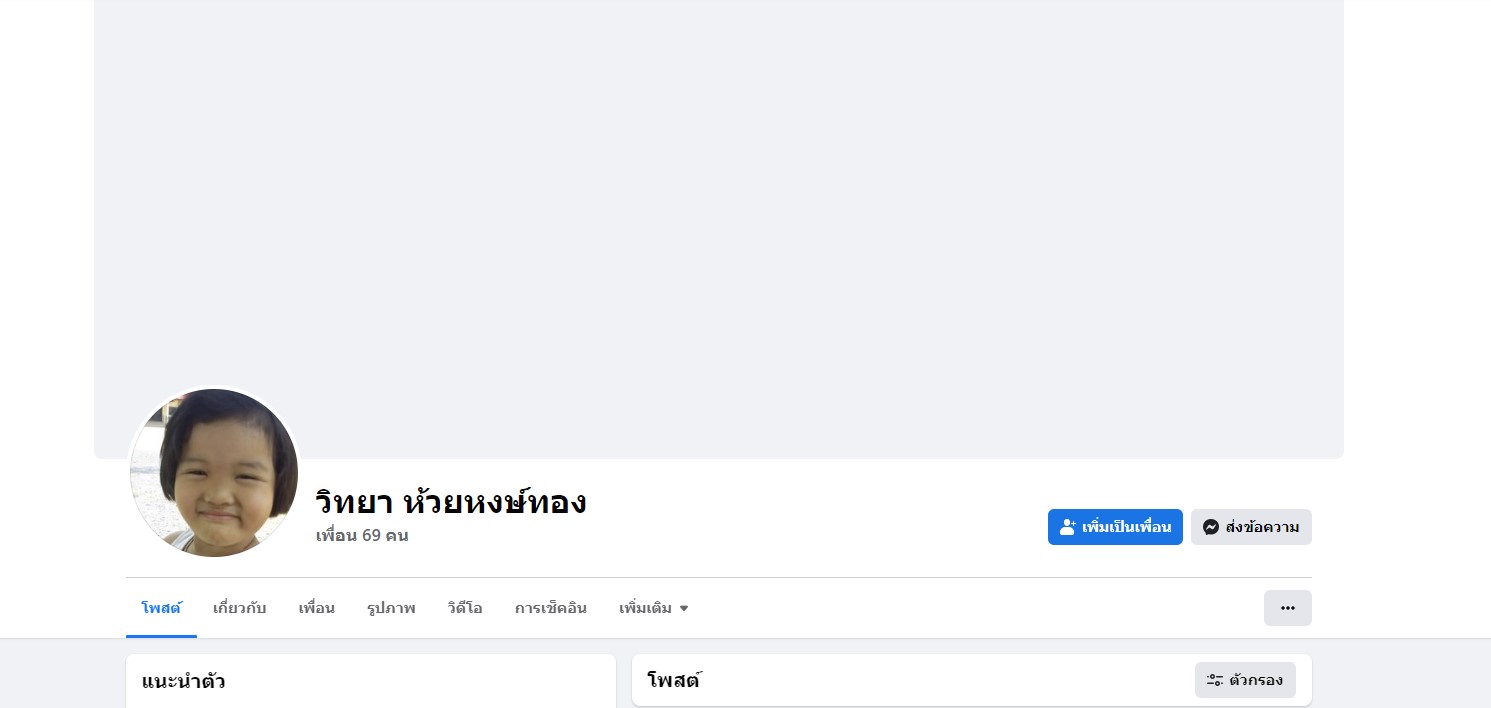The image size is (1491, 708).
Task: Open the circular profile picture
Action: 214,472
